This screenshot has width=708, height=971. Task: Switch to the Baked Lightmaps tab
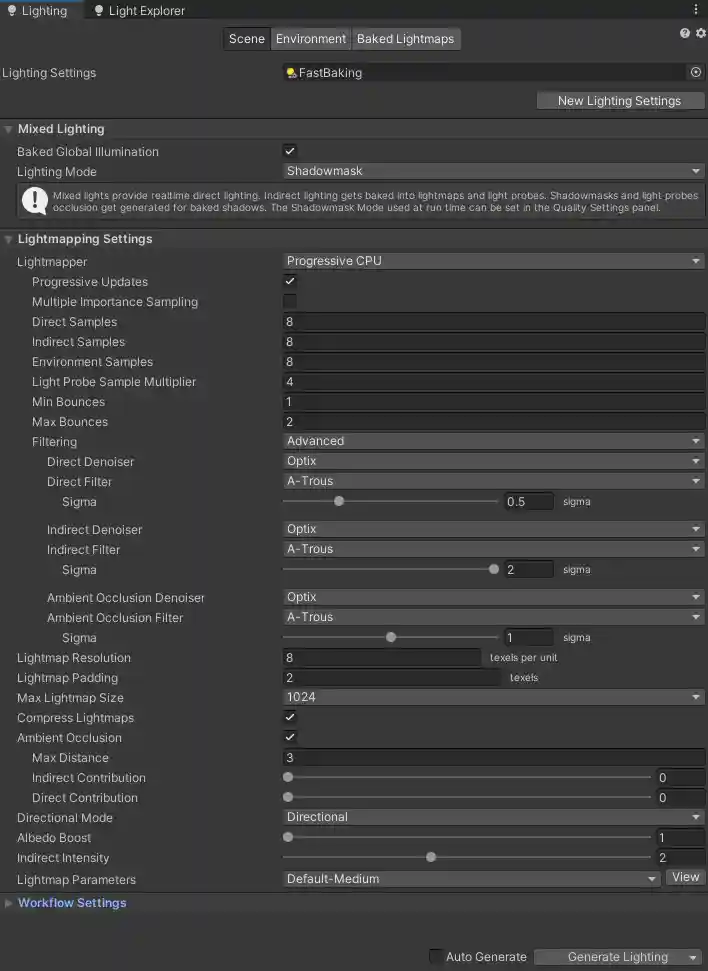point(406,38)
